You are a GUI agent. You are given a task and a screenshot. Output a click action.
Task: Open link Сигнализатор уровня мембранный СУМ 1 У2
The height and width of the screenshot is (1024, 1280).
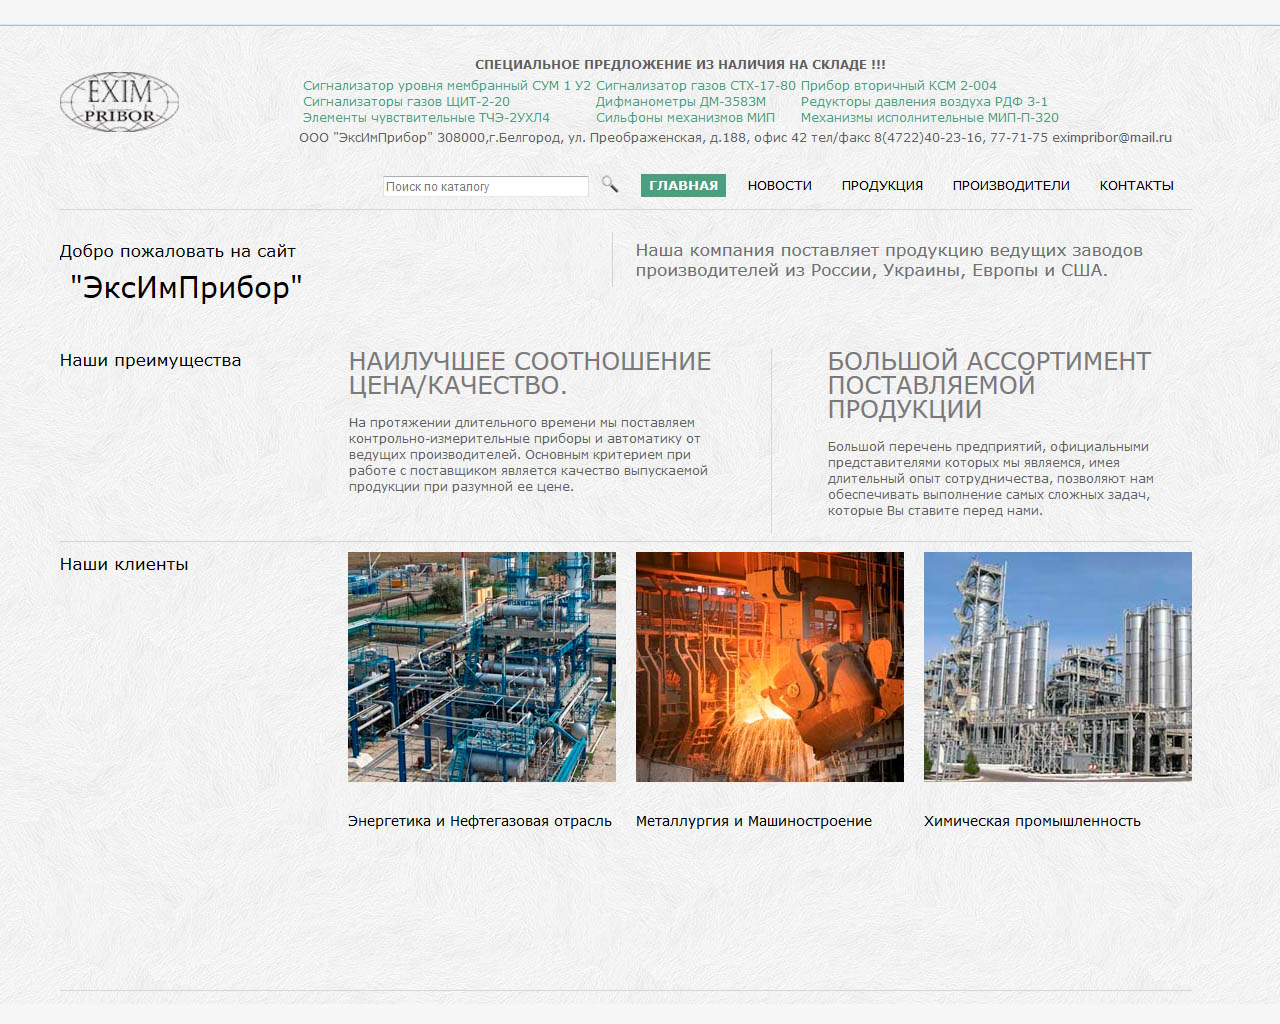pyautogui.click(x=447, y=86)
